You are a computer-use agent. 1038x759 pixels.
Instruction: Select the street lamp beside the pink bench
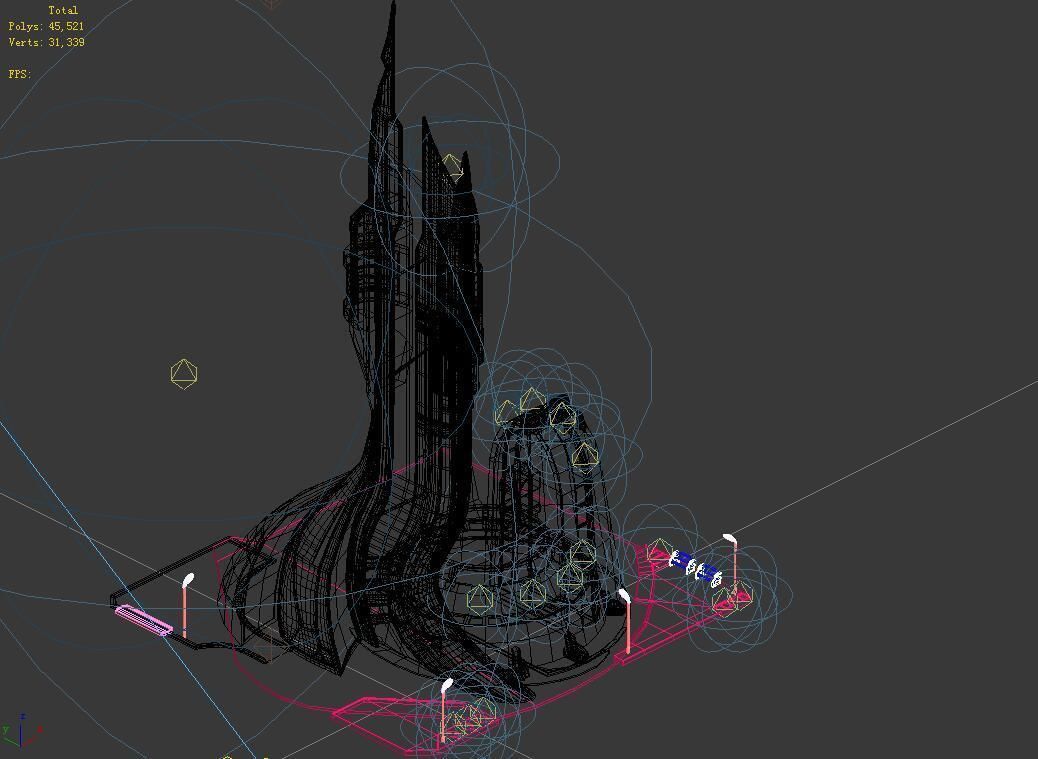[x=187, y=605]
